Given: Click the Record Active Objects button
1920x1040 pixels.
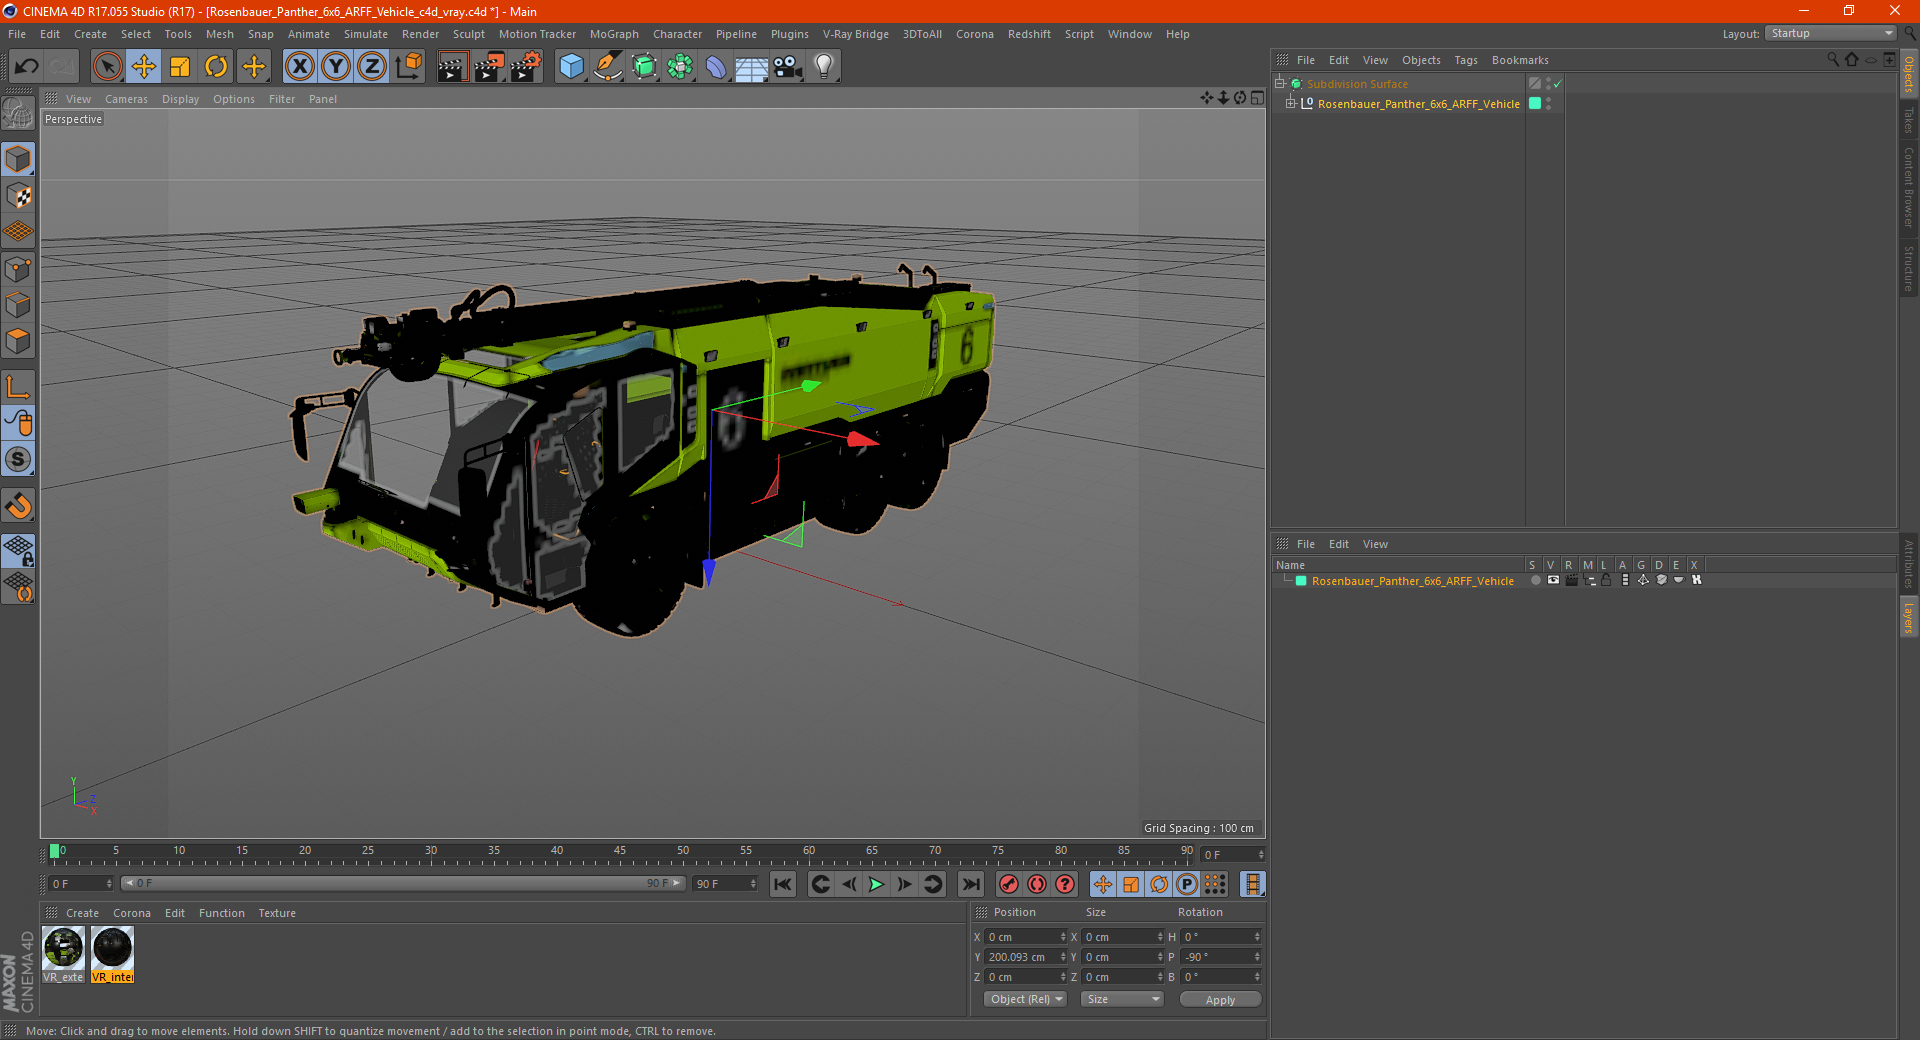Looking at the screenshot, I should (x=1009, y=884).
